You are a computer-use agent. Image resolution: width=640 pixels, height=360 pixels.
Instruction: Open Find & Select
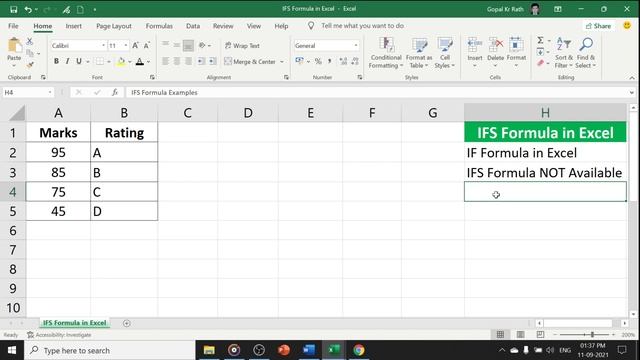tap(586, 53)
